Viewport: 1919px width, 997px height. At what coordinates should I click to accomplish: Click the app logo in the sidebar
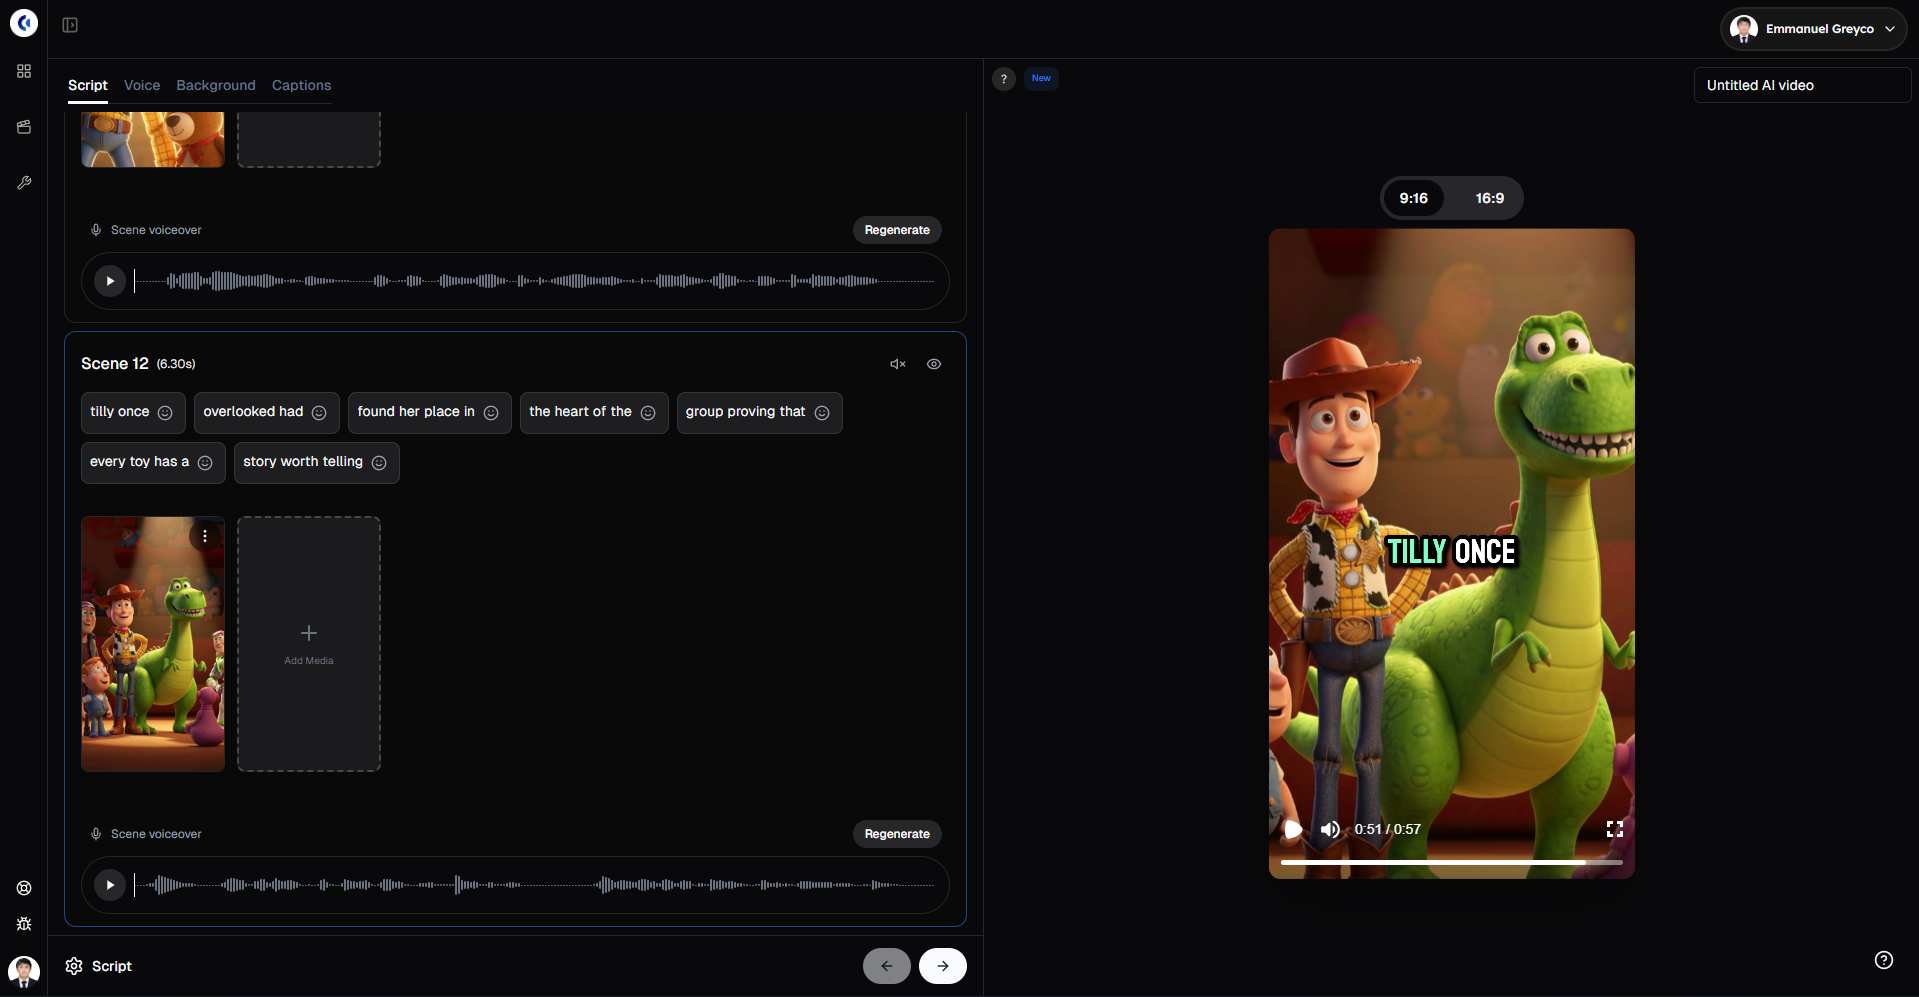[x=24, y=23]
